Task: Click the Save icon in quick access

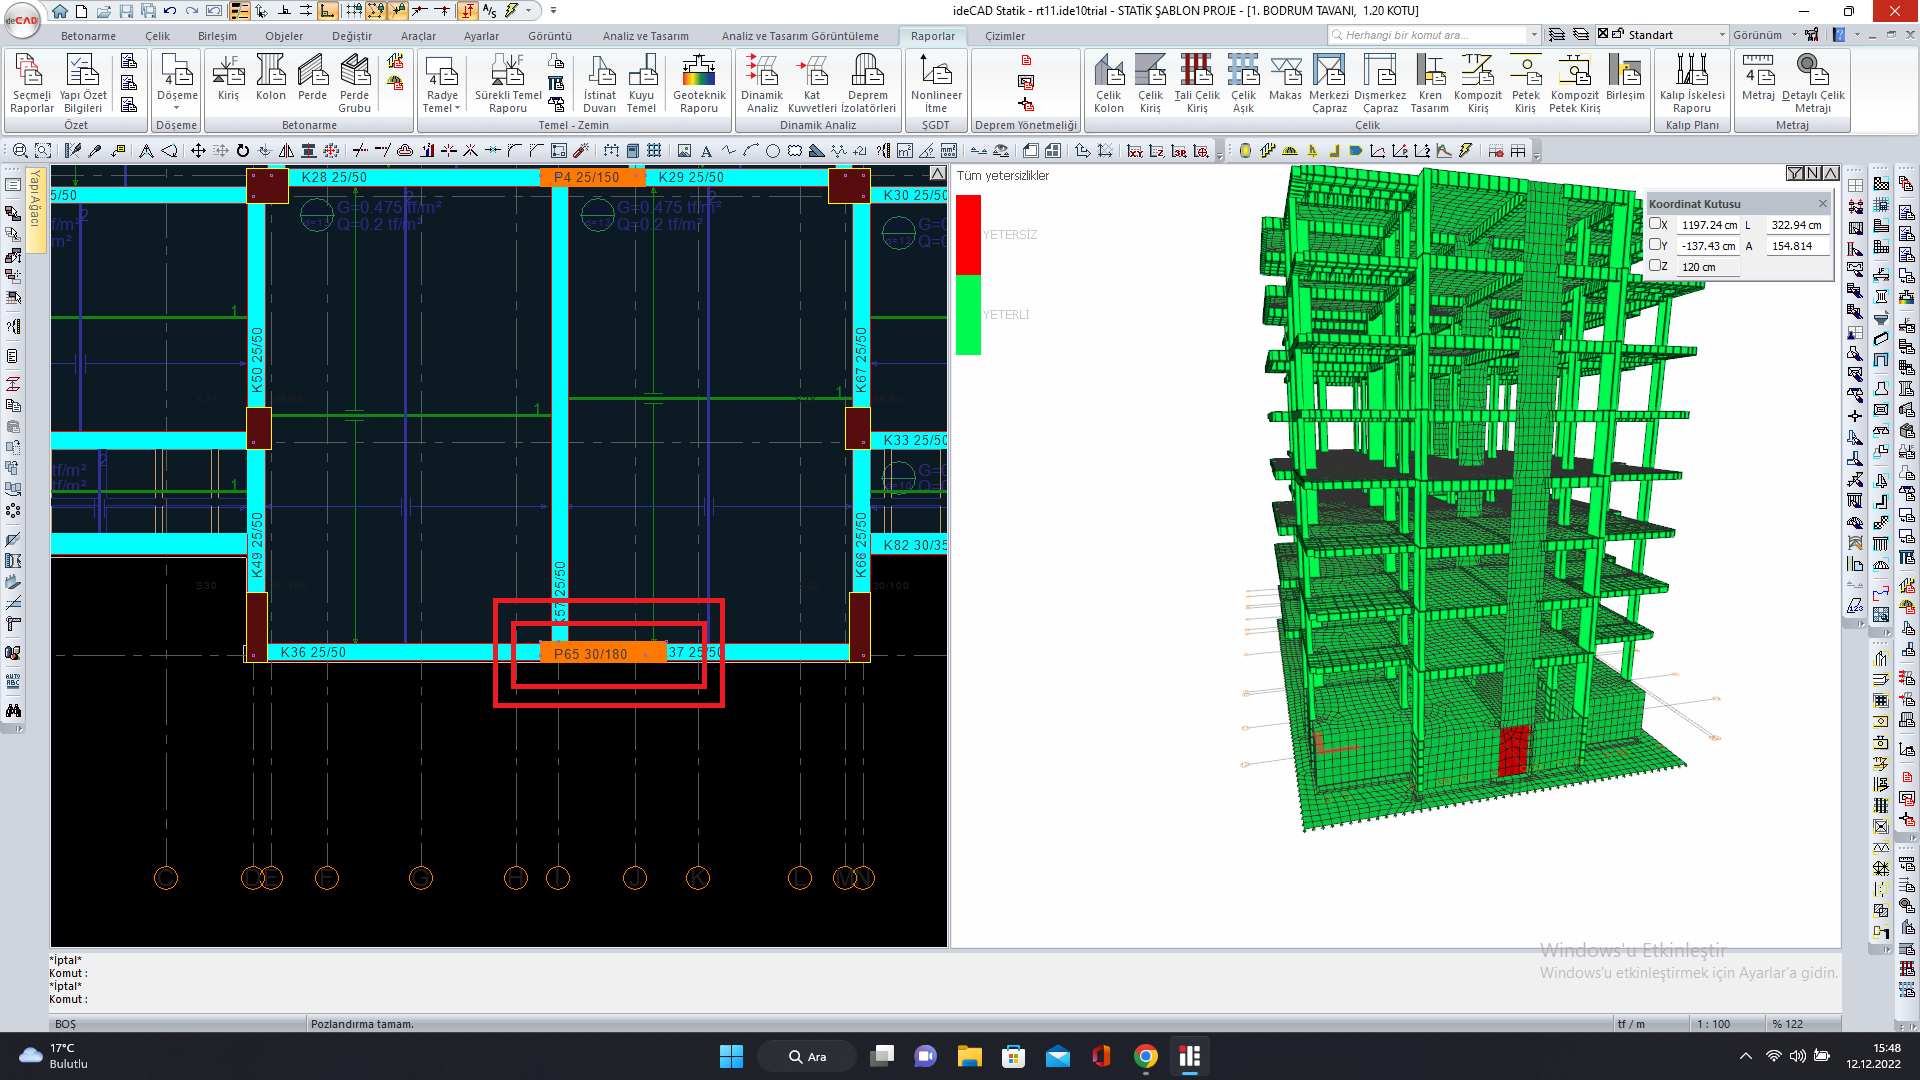Action: tap(126, 11)
